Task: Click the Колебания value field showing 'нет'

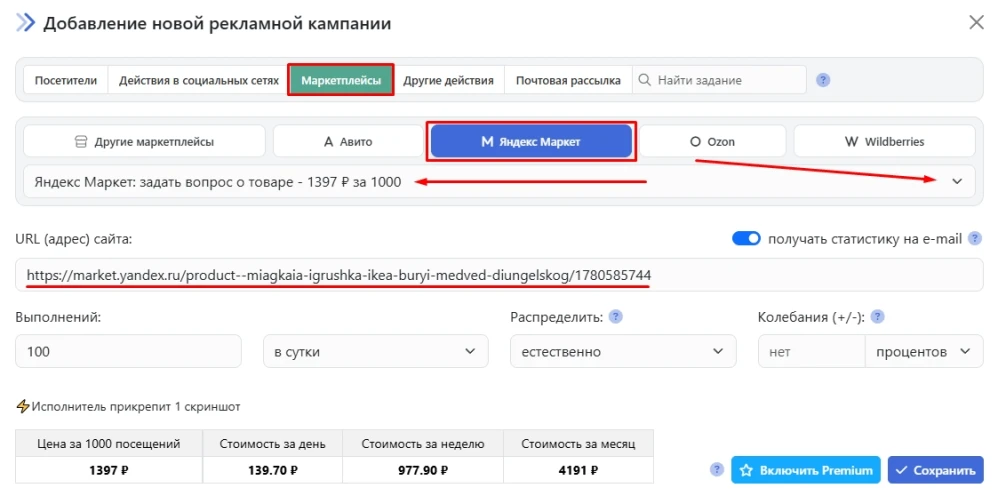Action: point(812,351)
